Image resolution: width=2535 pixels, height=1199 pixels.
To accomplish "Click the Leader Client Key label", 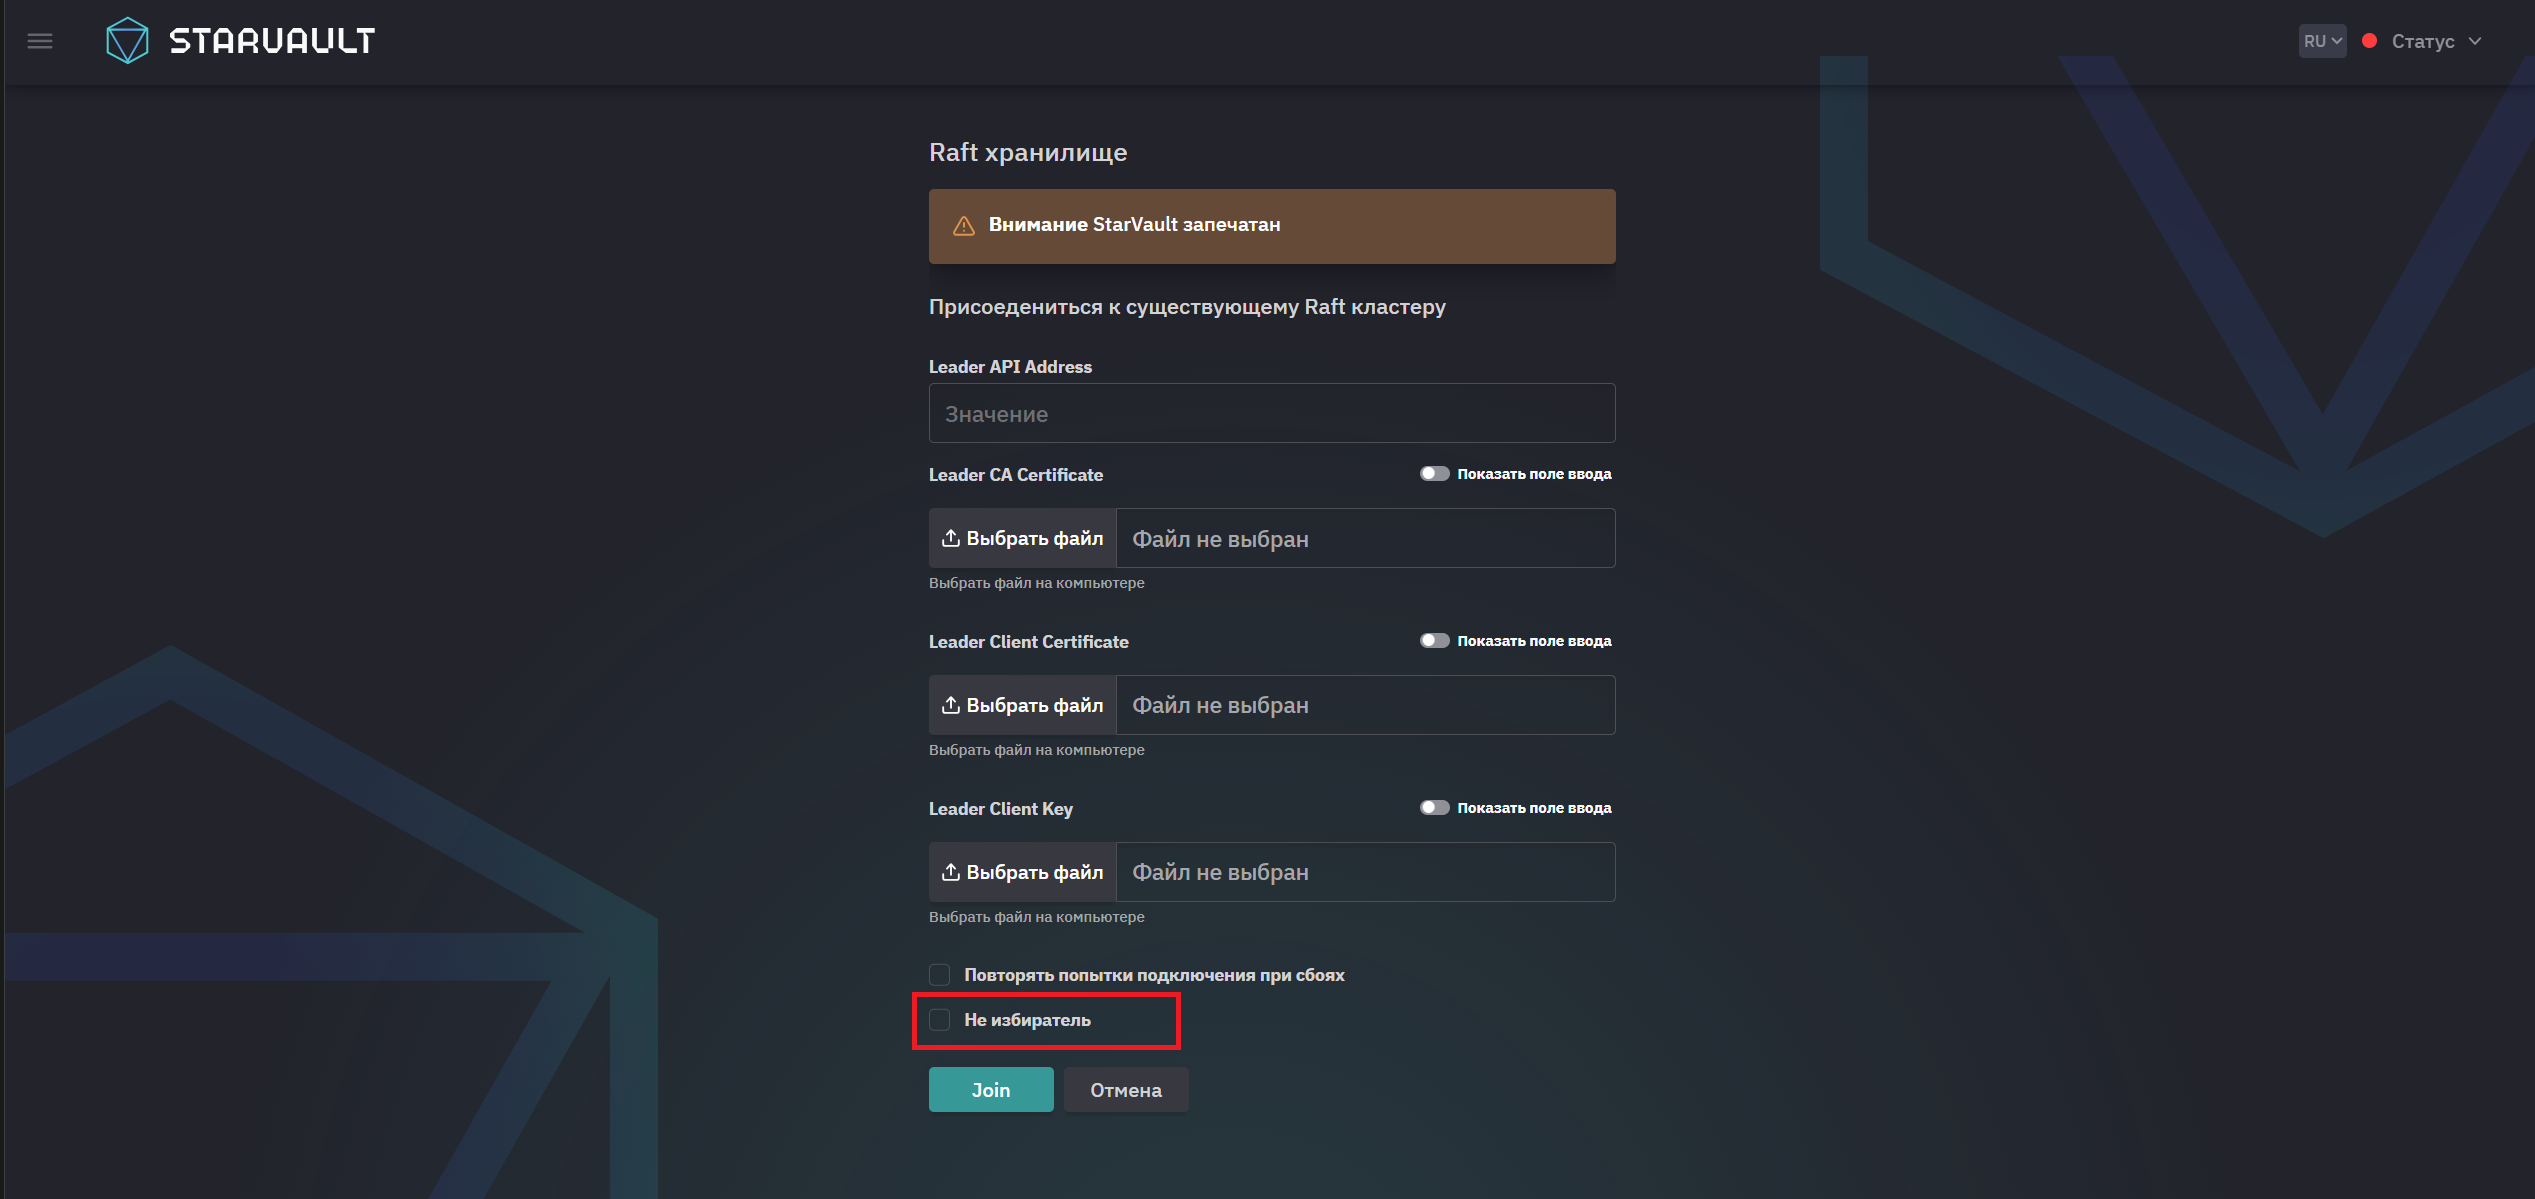I will point(1001,809).
